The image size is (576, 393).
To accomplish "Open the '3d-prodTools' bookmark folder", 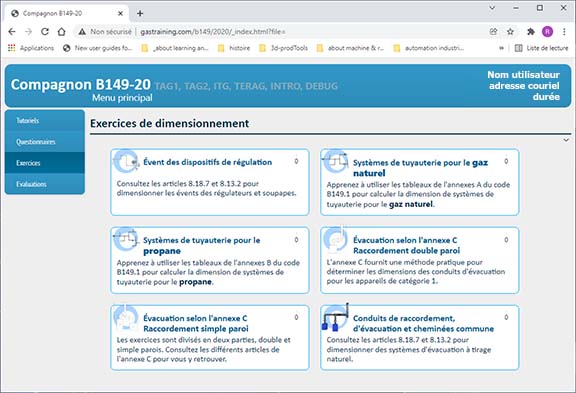I will (283, 48).
